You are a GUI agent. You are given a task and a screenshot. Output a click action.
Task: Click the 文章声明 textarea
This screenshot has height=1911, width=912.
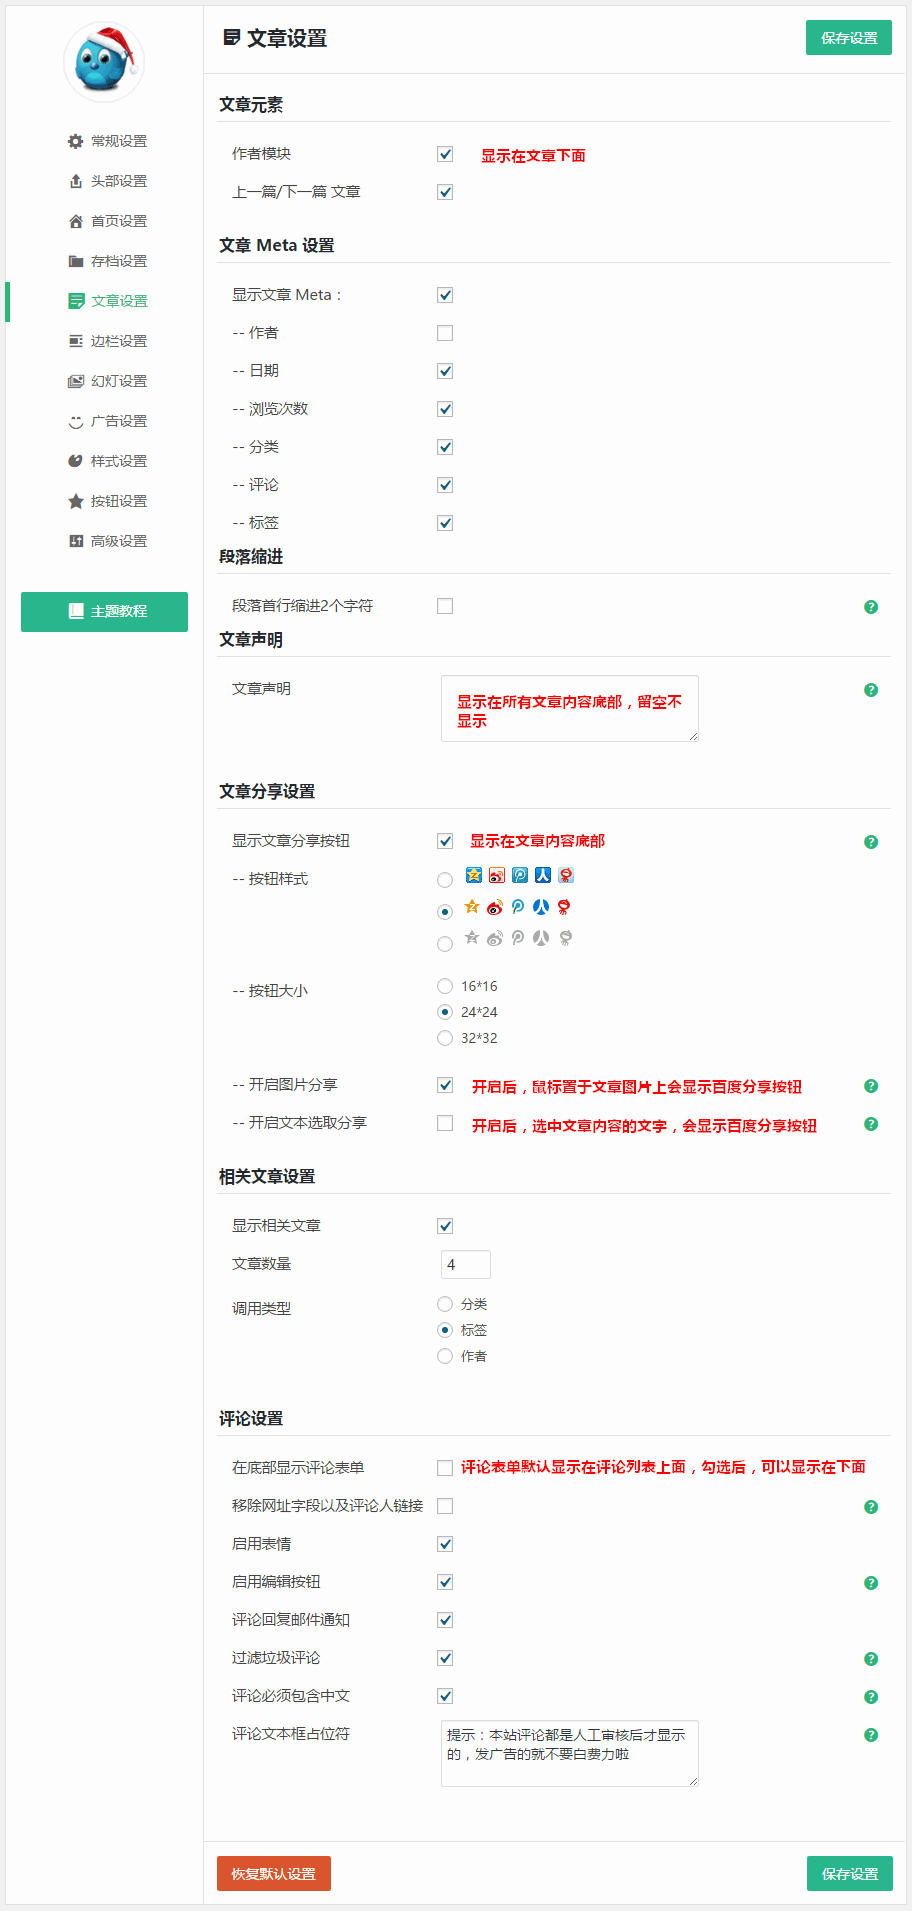point(570,708)
